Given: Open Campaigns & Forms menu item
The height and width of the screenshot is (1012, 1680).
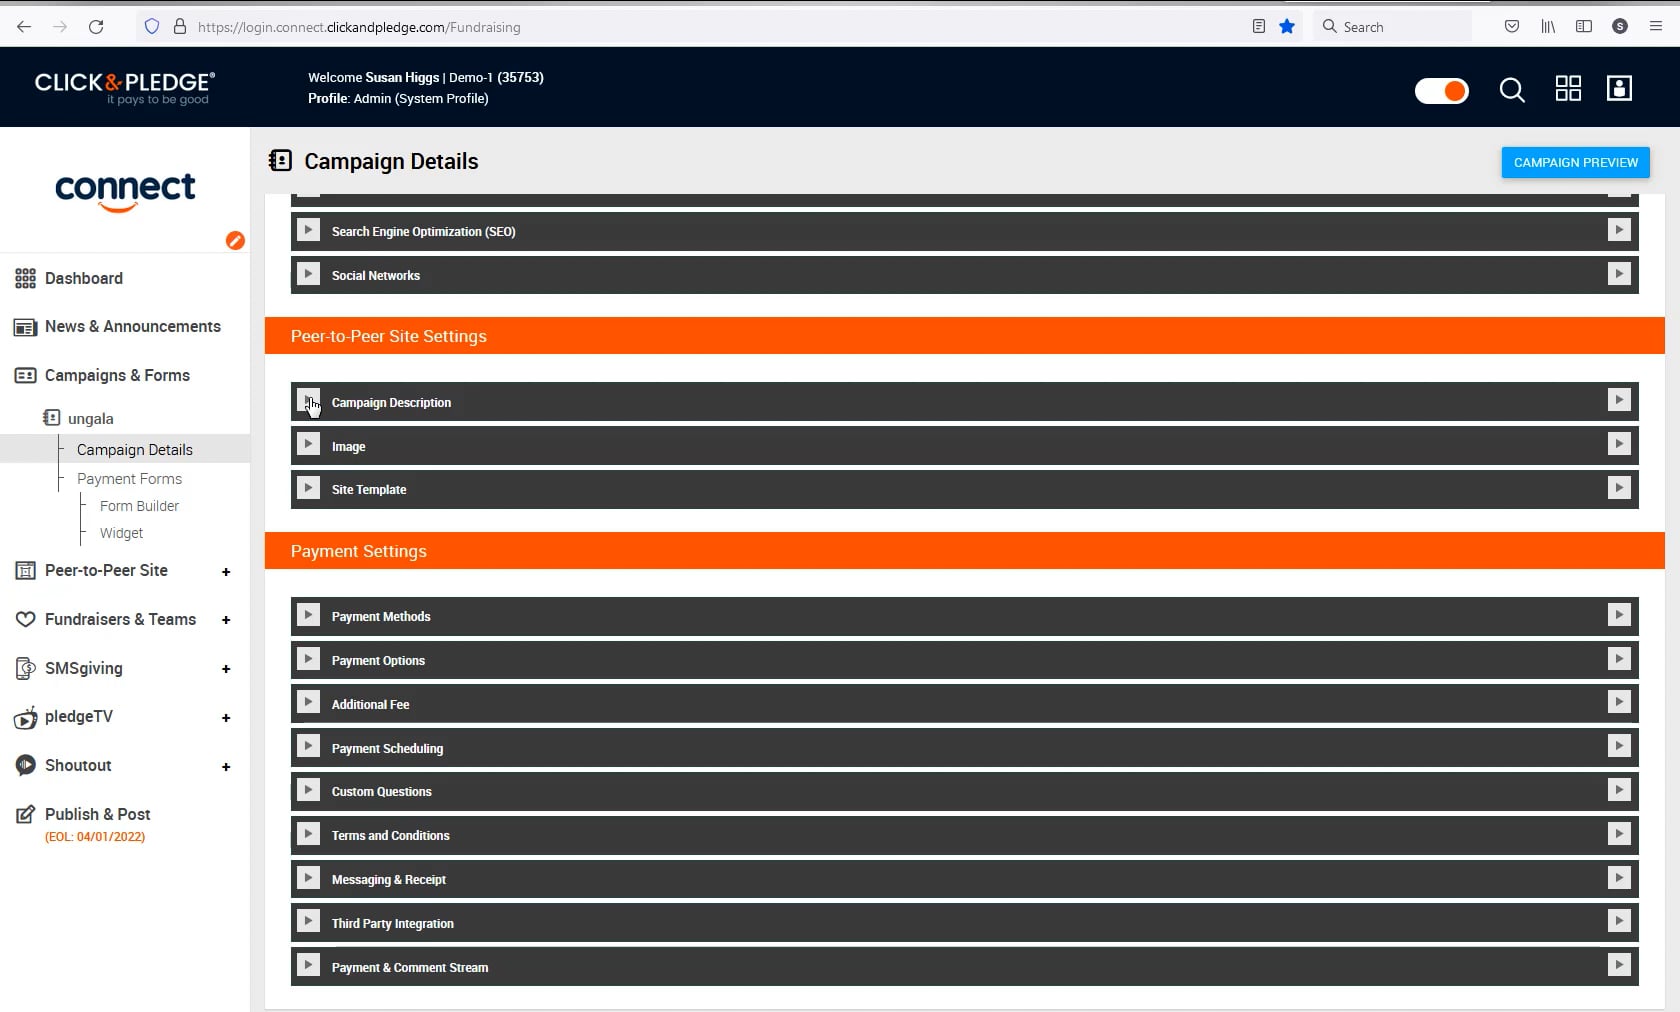Looking at the screenshot, I should (117, 375).
